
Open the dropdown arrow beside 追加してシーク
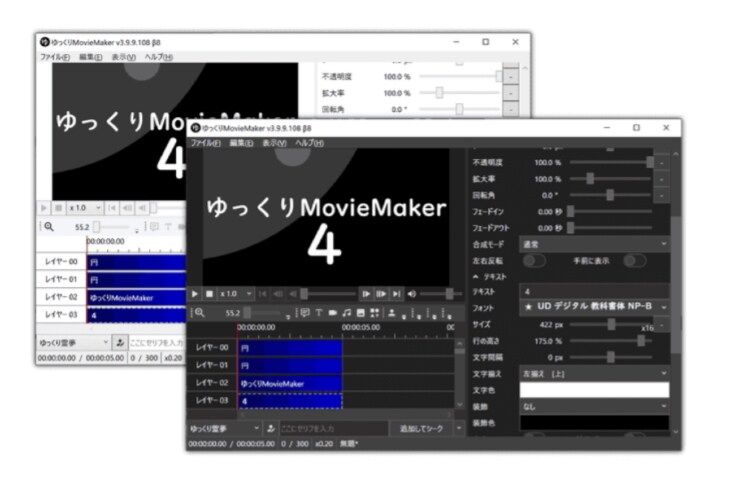click(x=459, y=429)
